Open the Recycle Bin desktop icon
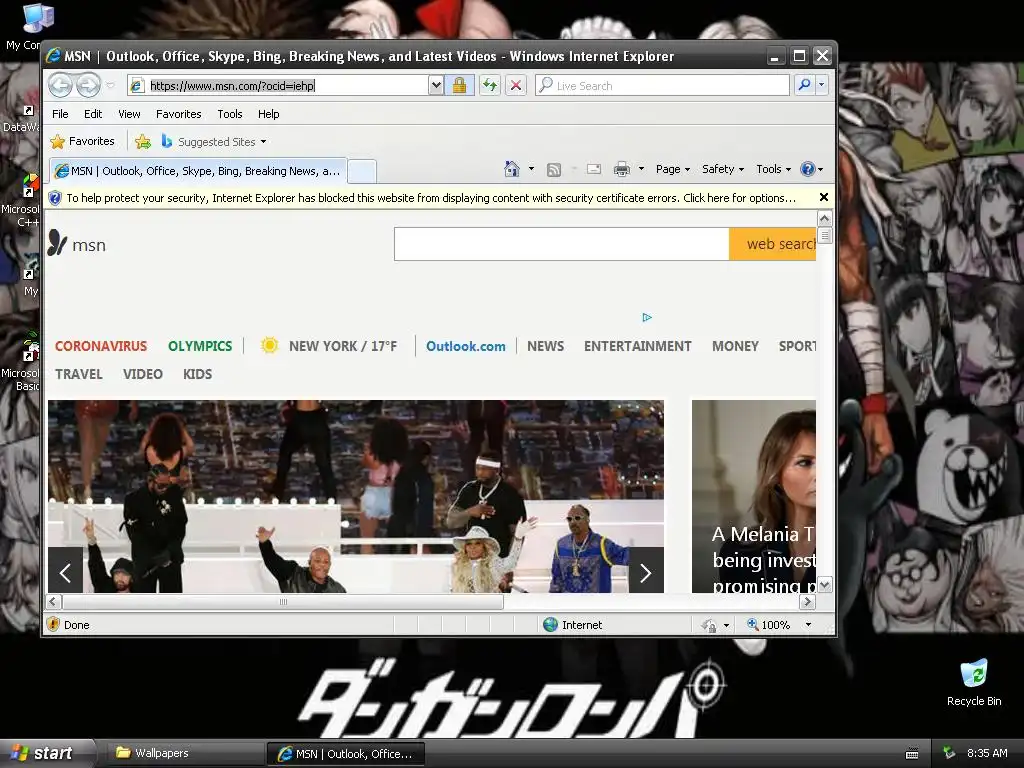1024x768 pixels. point(974,682)
